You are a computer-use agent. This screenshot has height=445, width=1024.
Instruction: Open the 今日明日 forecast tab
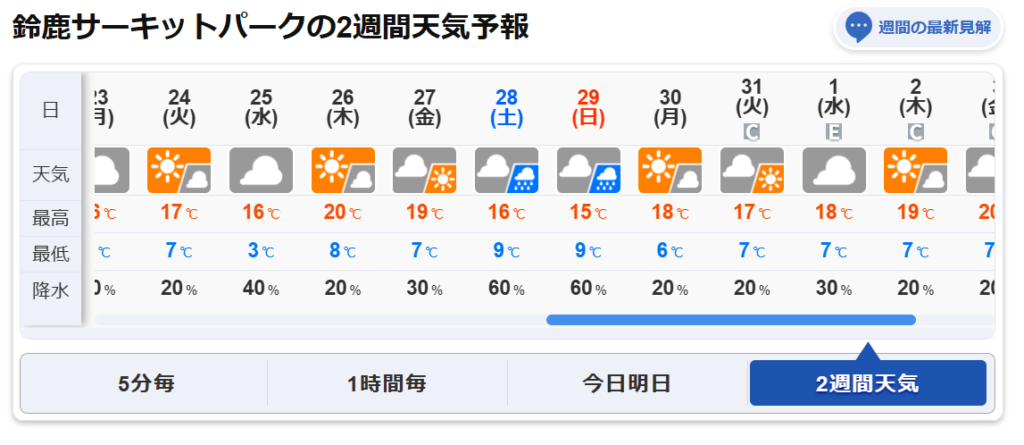click(x=627, y=383)
